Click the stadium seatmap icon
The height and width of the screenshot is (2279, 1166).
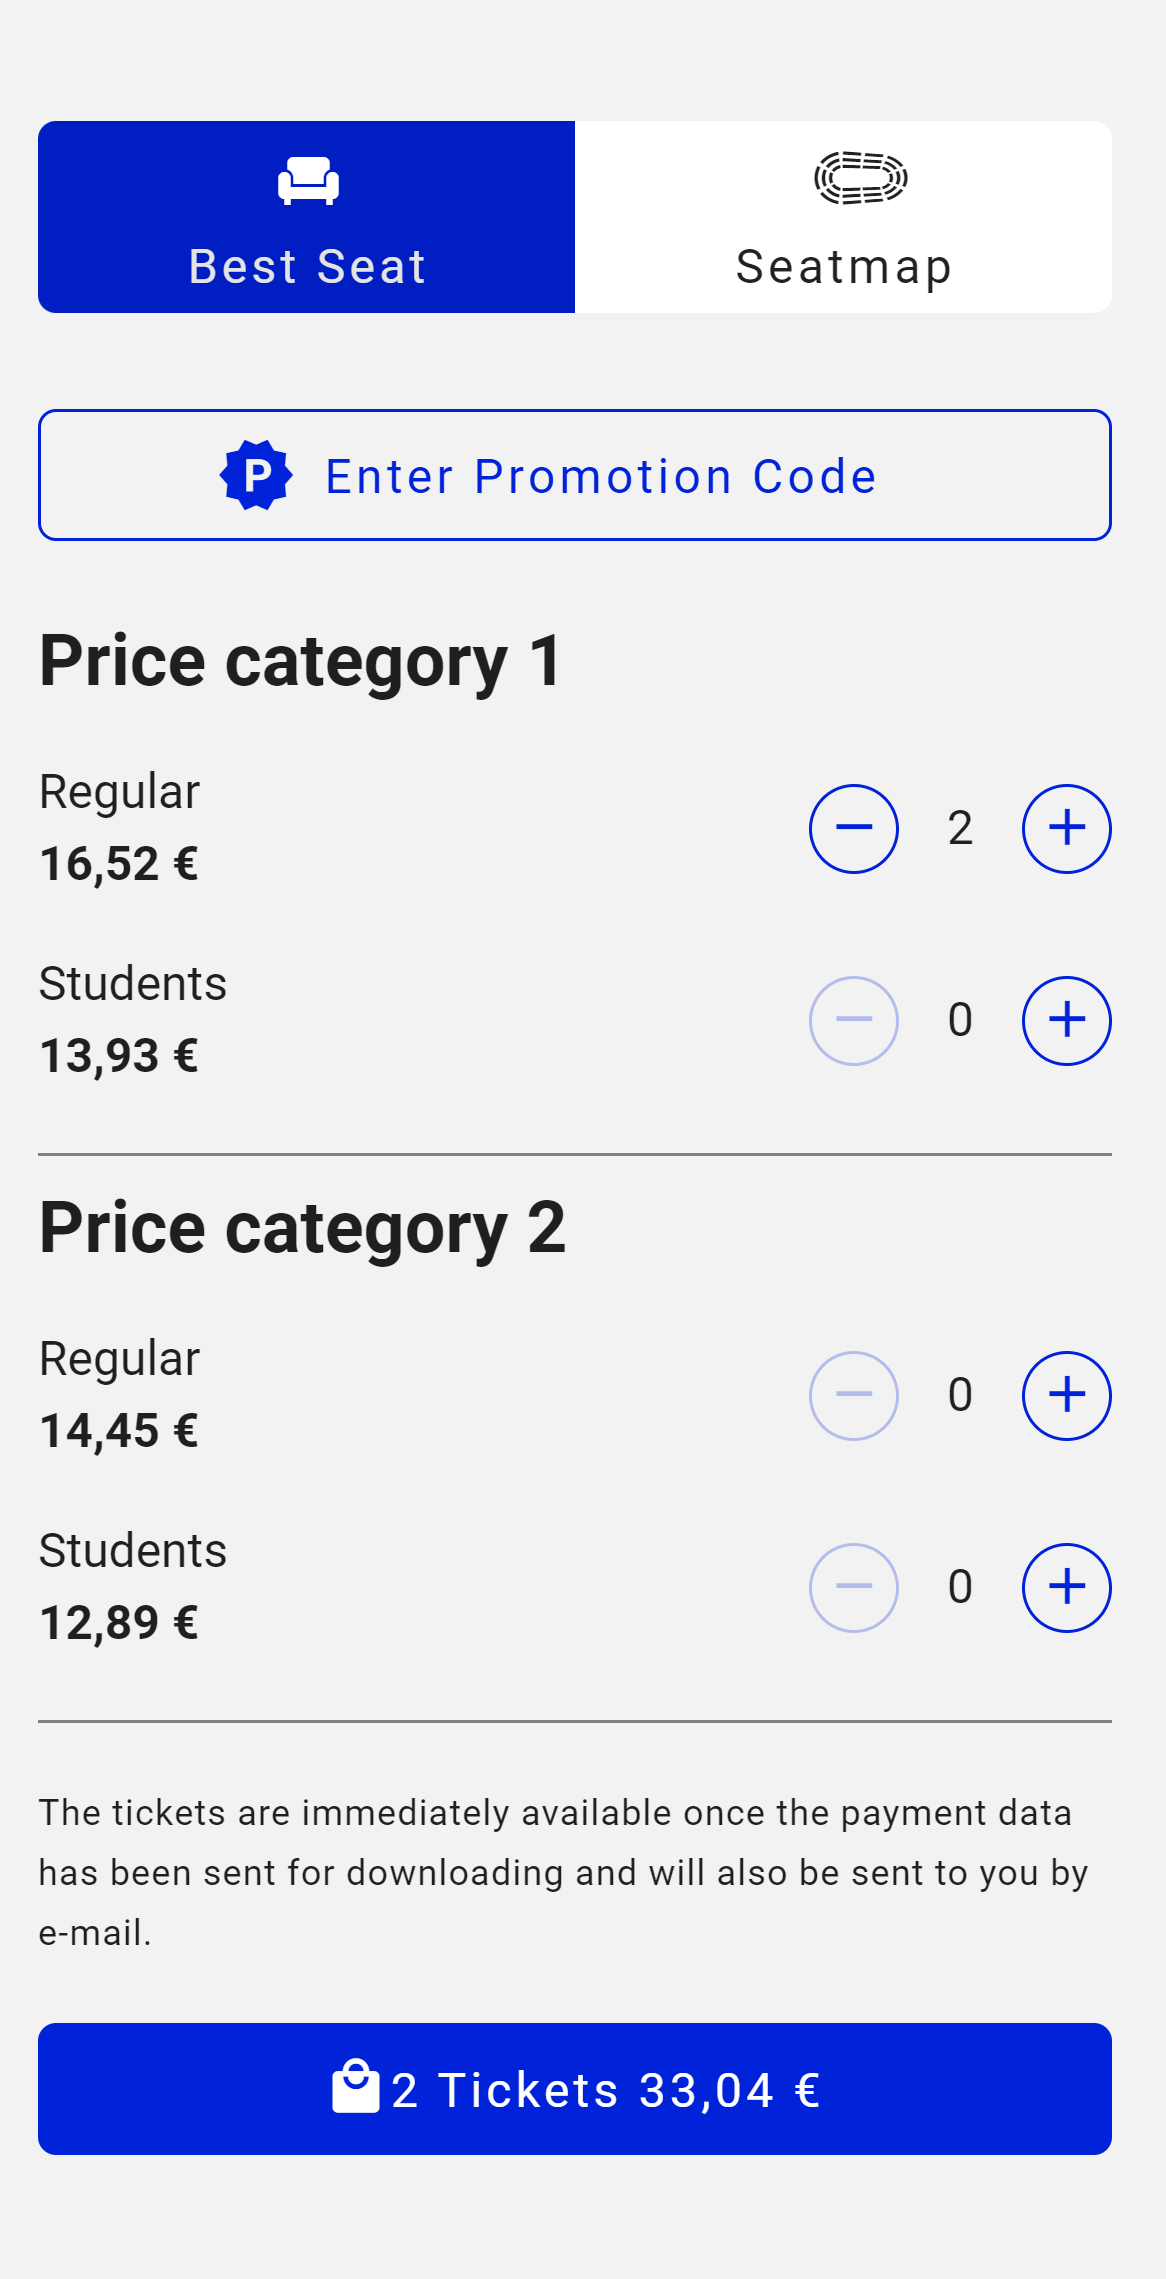860,178
